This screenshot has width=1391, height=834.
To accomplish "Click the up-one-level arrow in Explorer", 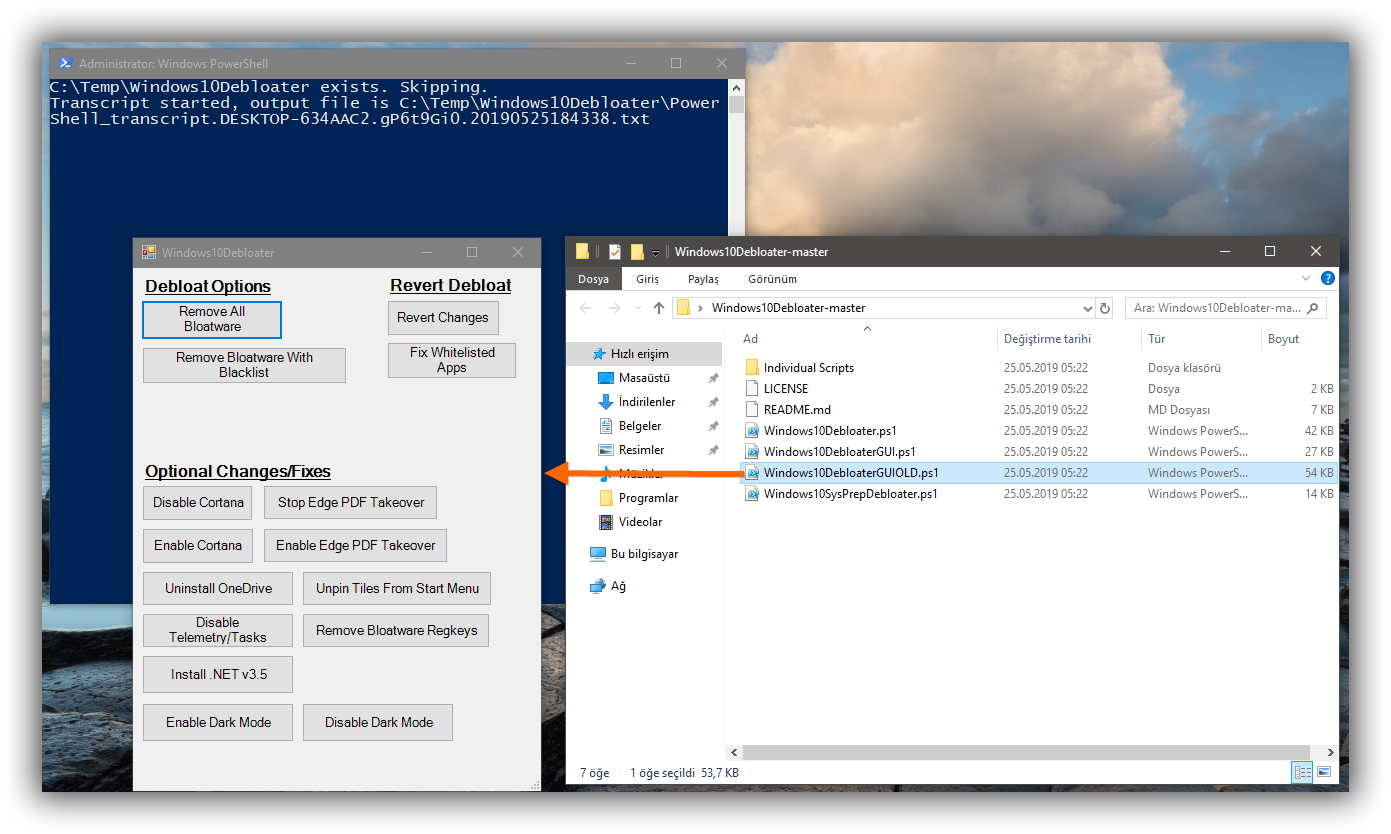I will [x=658, y=308].
